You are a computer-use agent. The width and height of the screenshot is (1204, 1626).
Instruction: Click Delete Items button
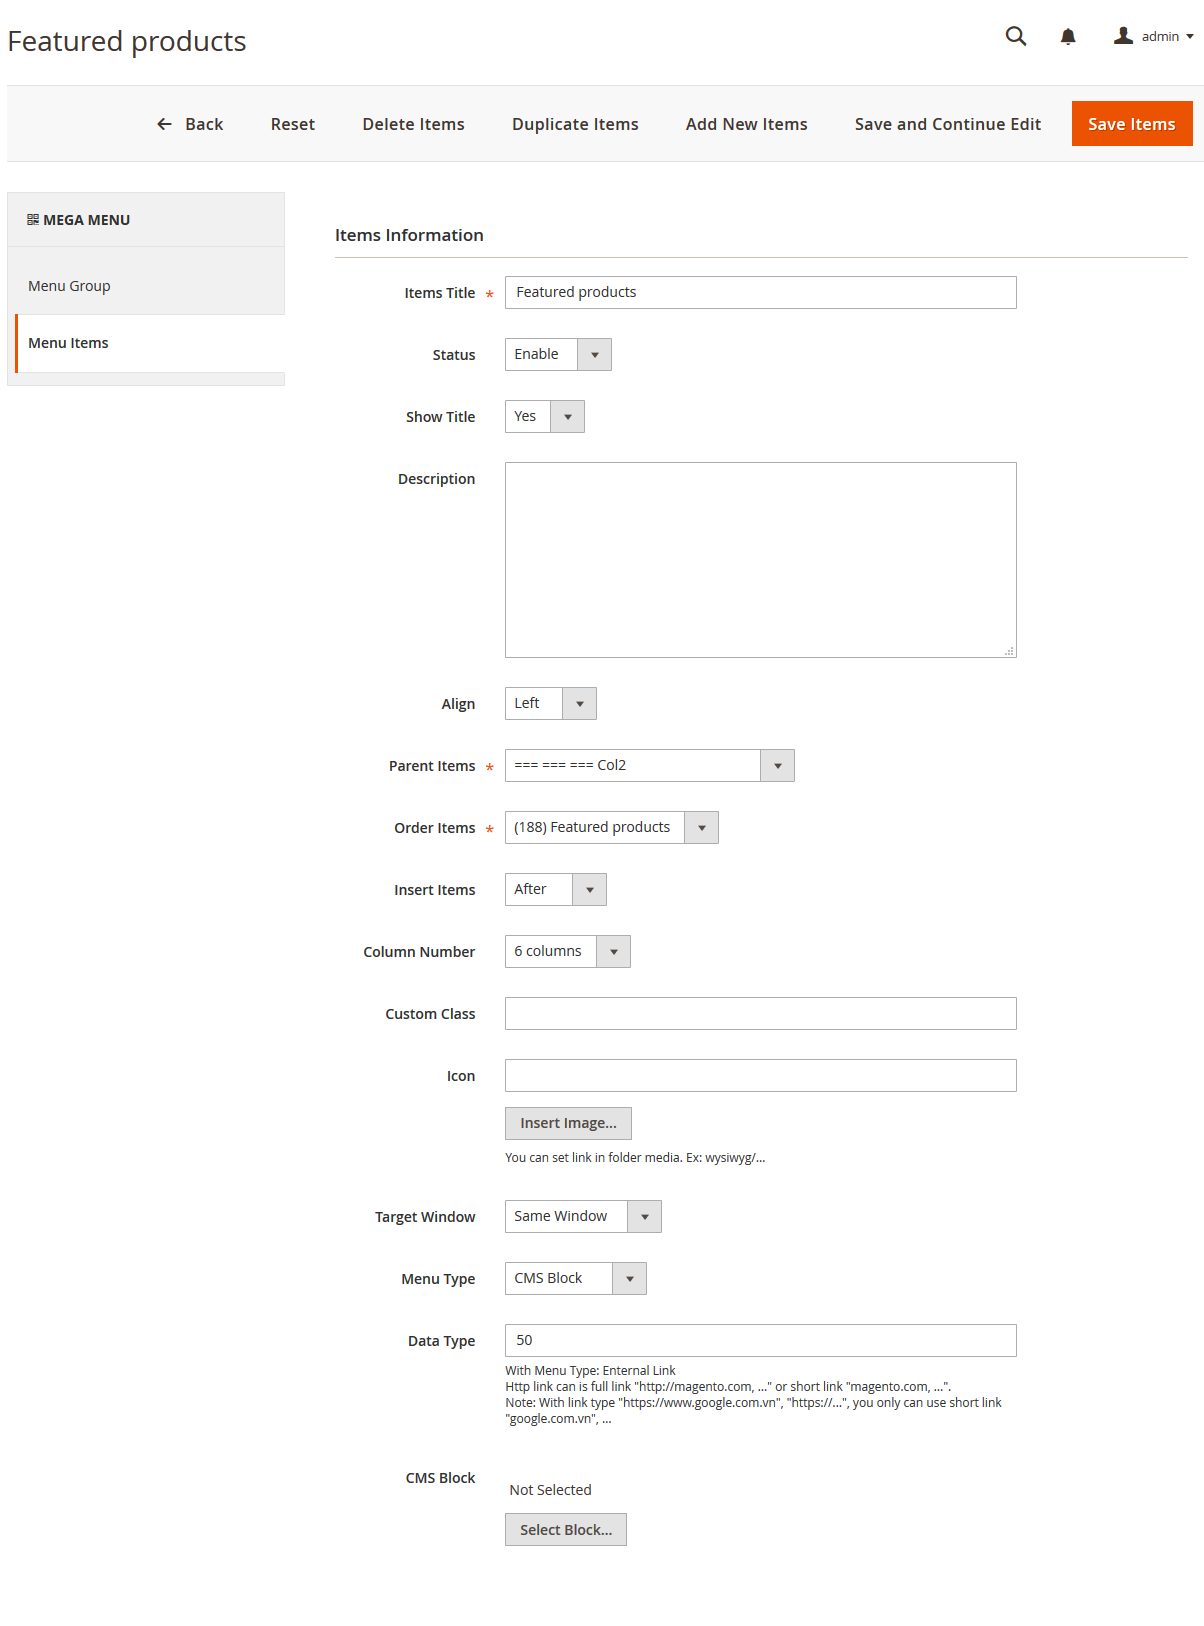414,124
